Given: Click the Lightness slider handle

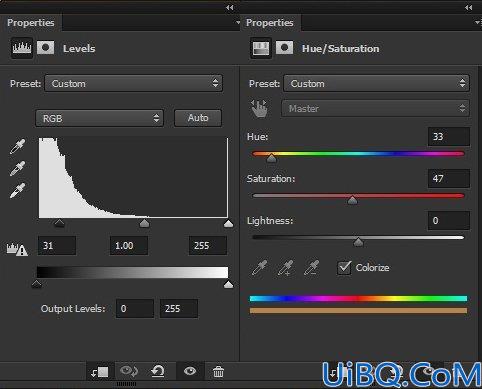Looking at the screenshot, I should (x=358, y=242).
